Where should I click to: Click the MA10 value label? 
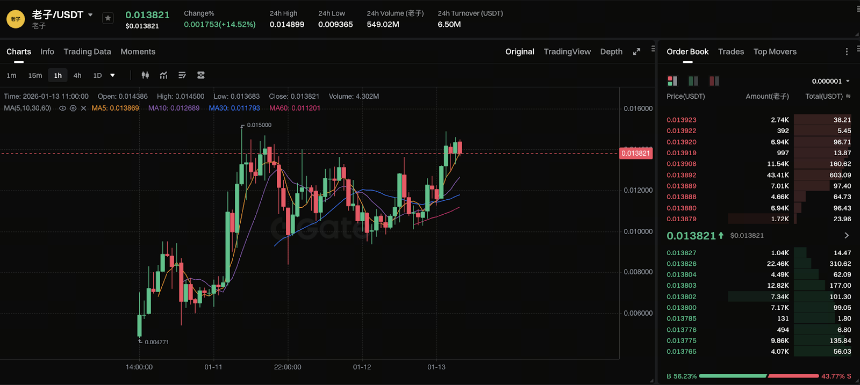click(173, 108)
